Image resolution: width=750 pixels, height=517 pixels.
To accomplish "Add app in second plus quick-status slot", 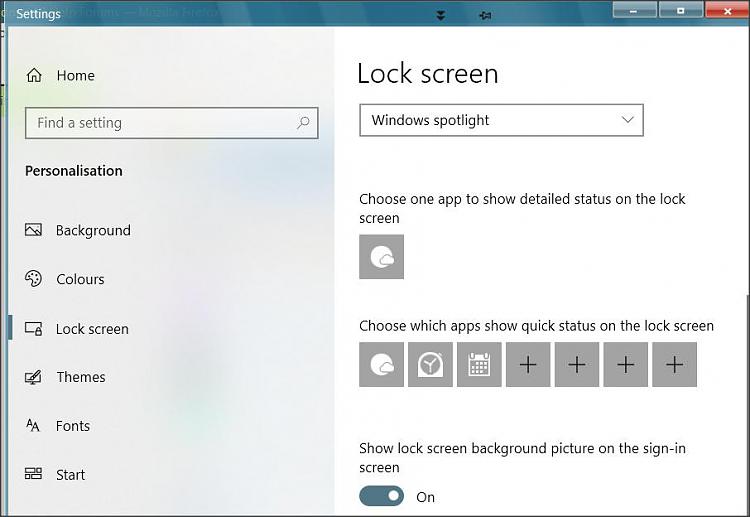I will pos(577,364).
